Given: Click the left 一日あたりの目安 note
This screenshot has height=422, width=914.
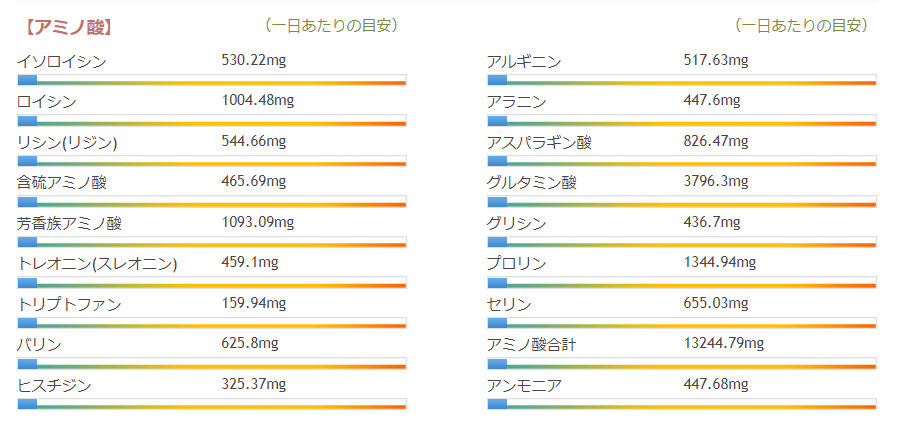Looking at the screenshot, I should (x=332, y=25).
